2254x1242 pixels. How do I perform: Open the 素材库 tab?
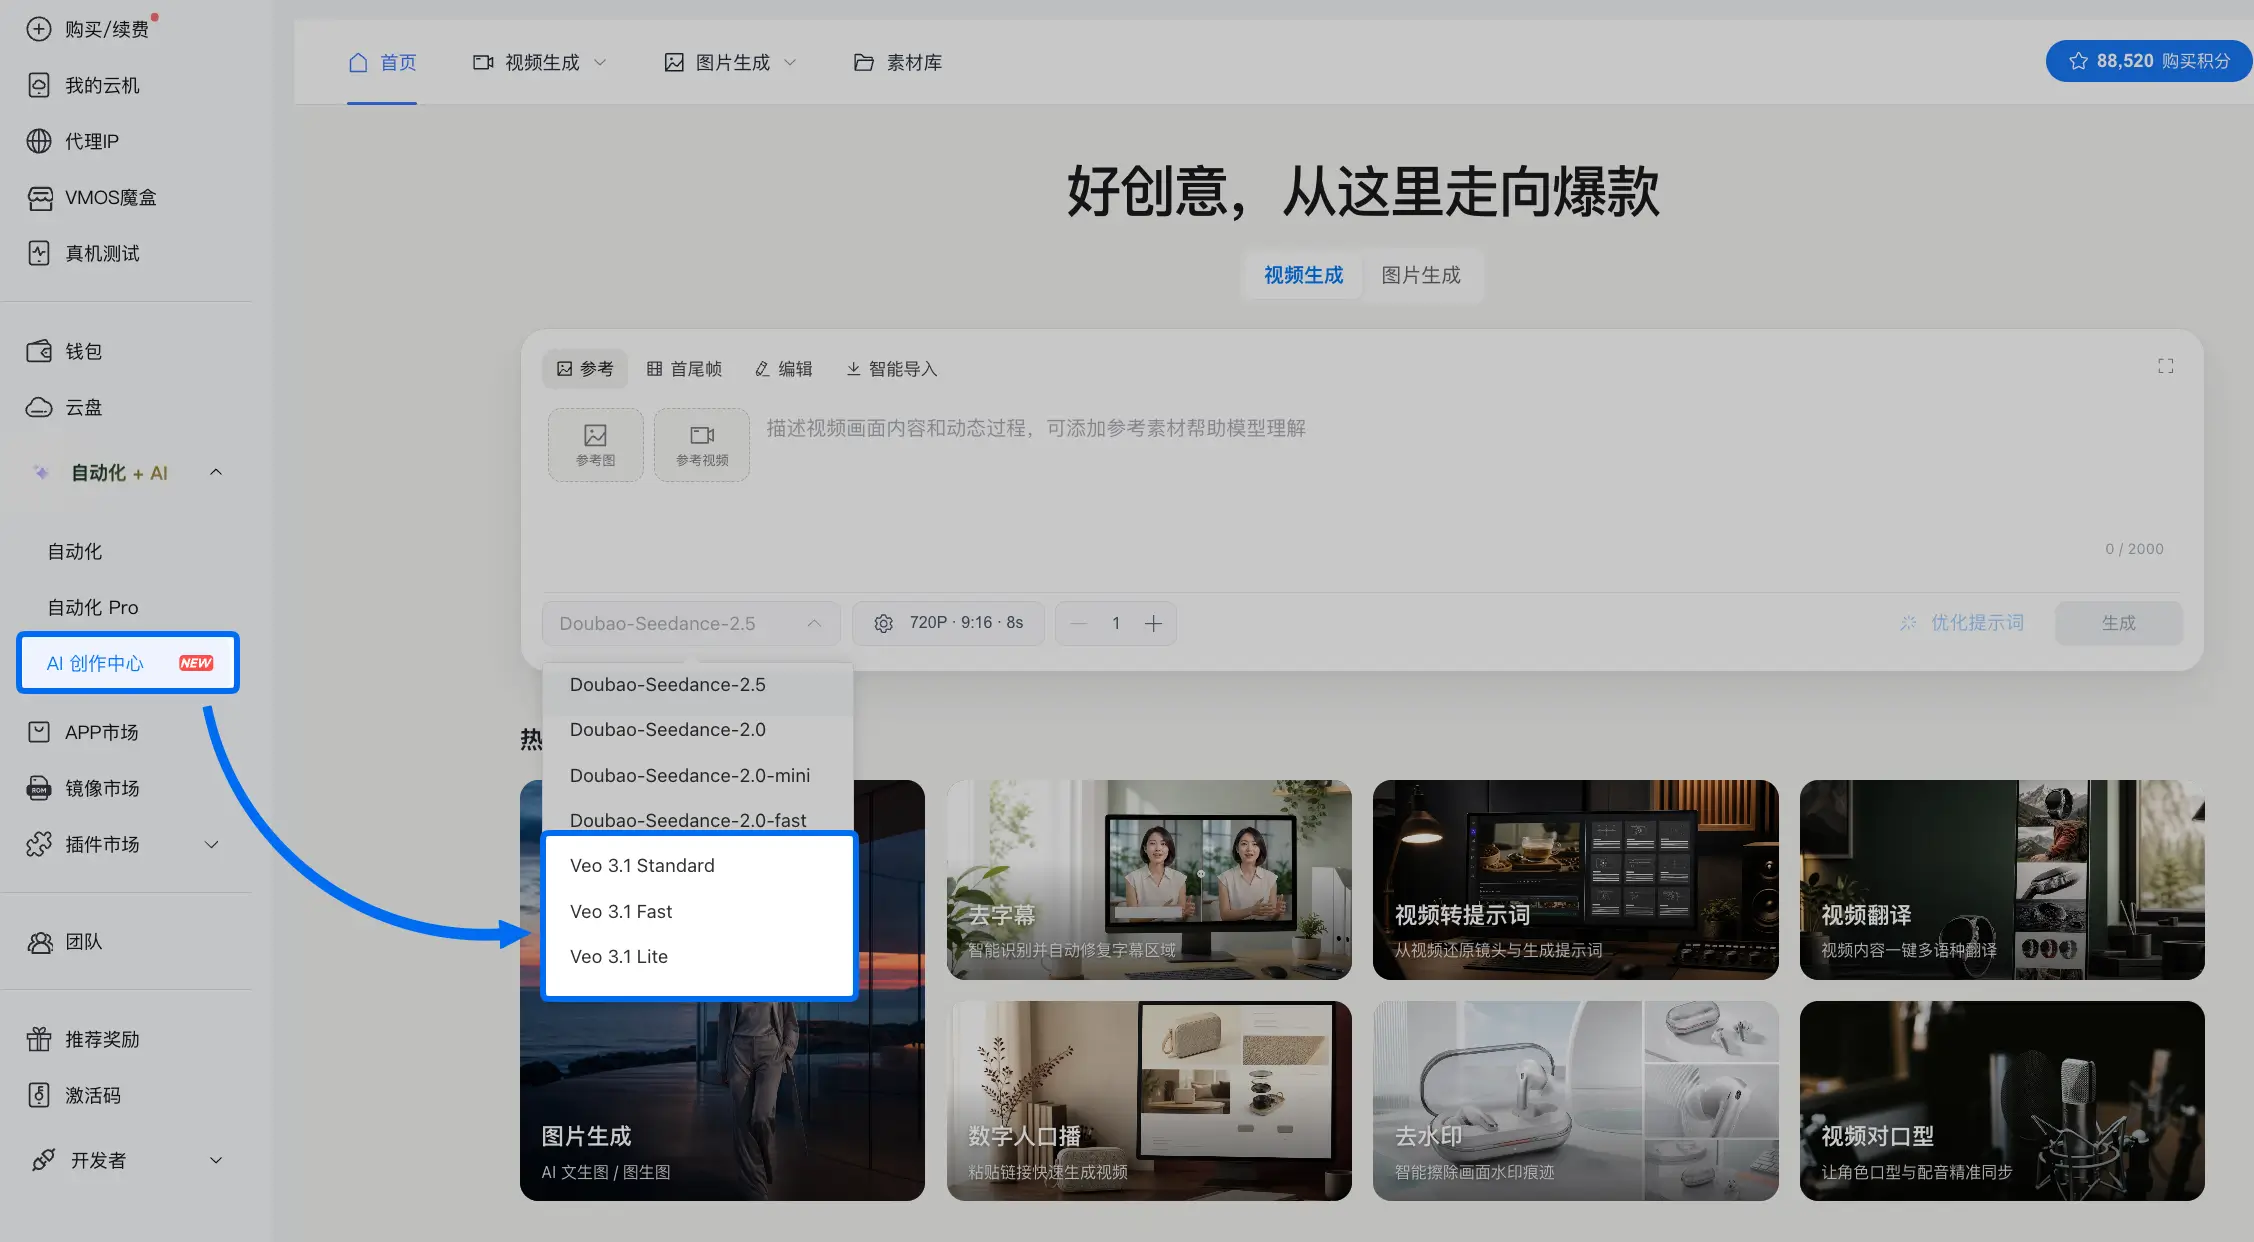pos(898,62)
